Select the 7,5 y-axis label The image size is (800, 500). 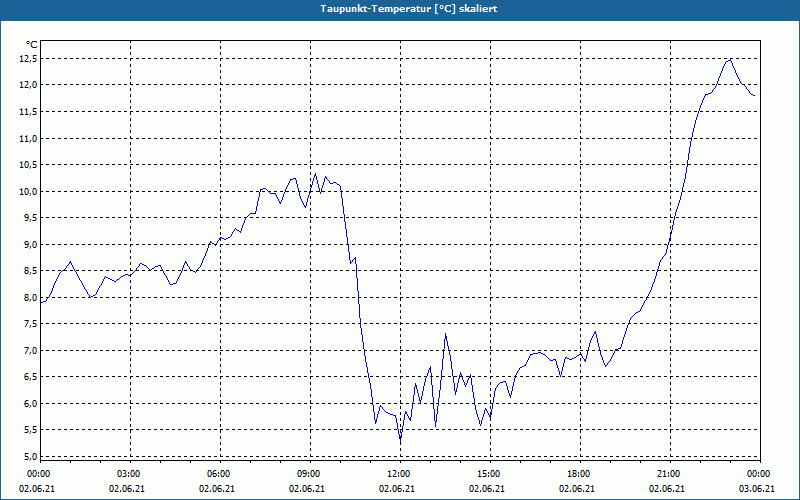(30, 324)
